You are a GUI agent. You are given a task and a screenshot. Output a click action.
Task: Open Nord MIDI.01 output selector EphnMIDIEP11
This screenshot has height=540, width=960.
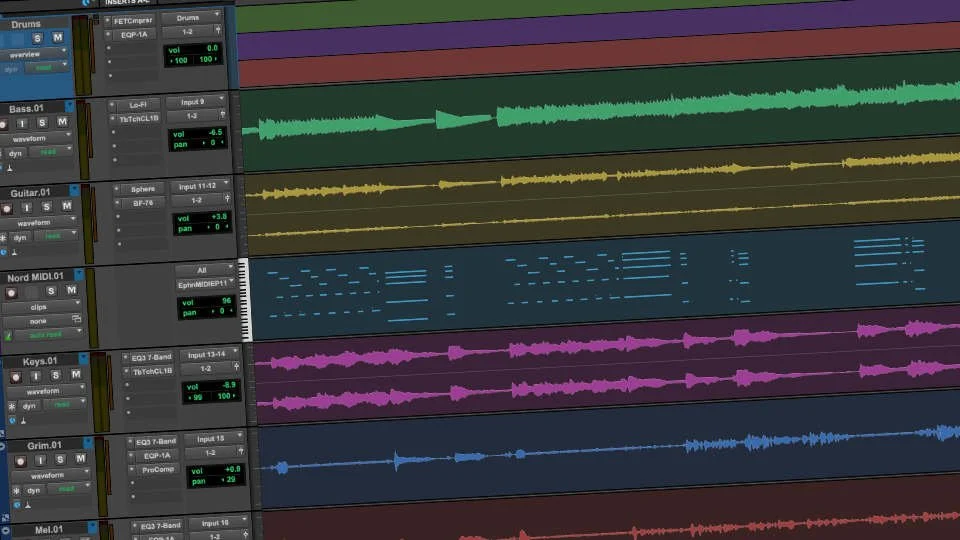tap(206, 285)
